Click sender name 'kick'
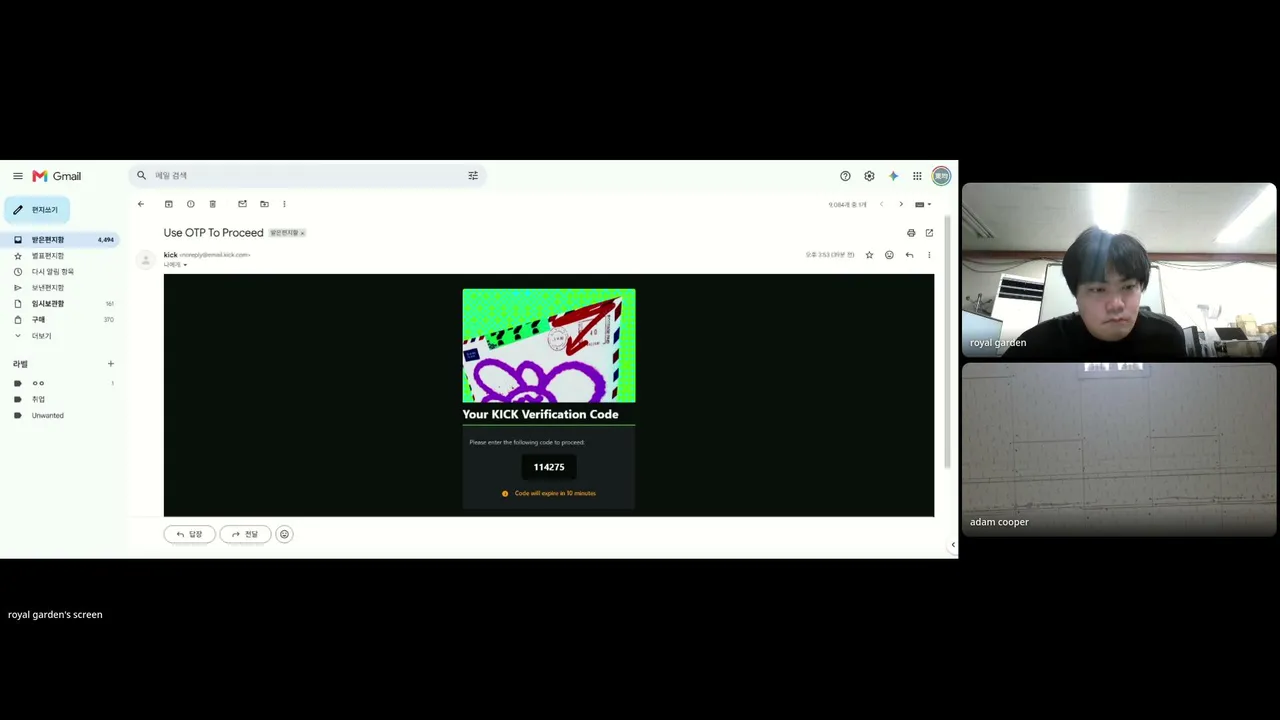The height and width of the screenshot is (720, 1280). [171, 255]
